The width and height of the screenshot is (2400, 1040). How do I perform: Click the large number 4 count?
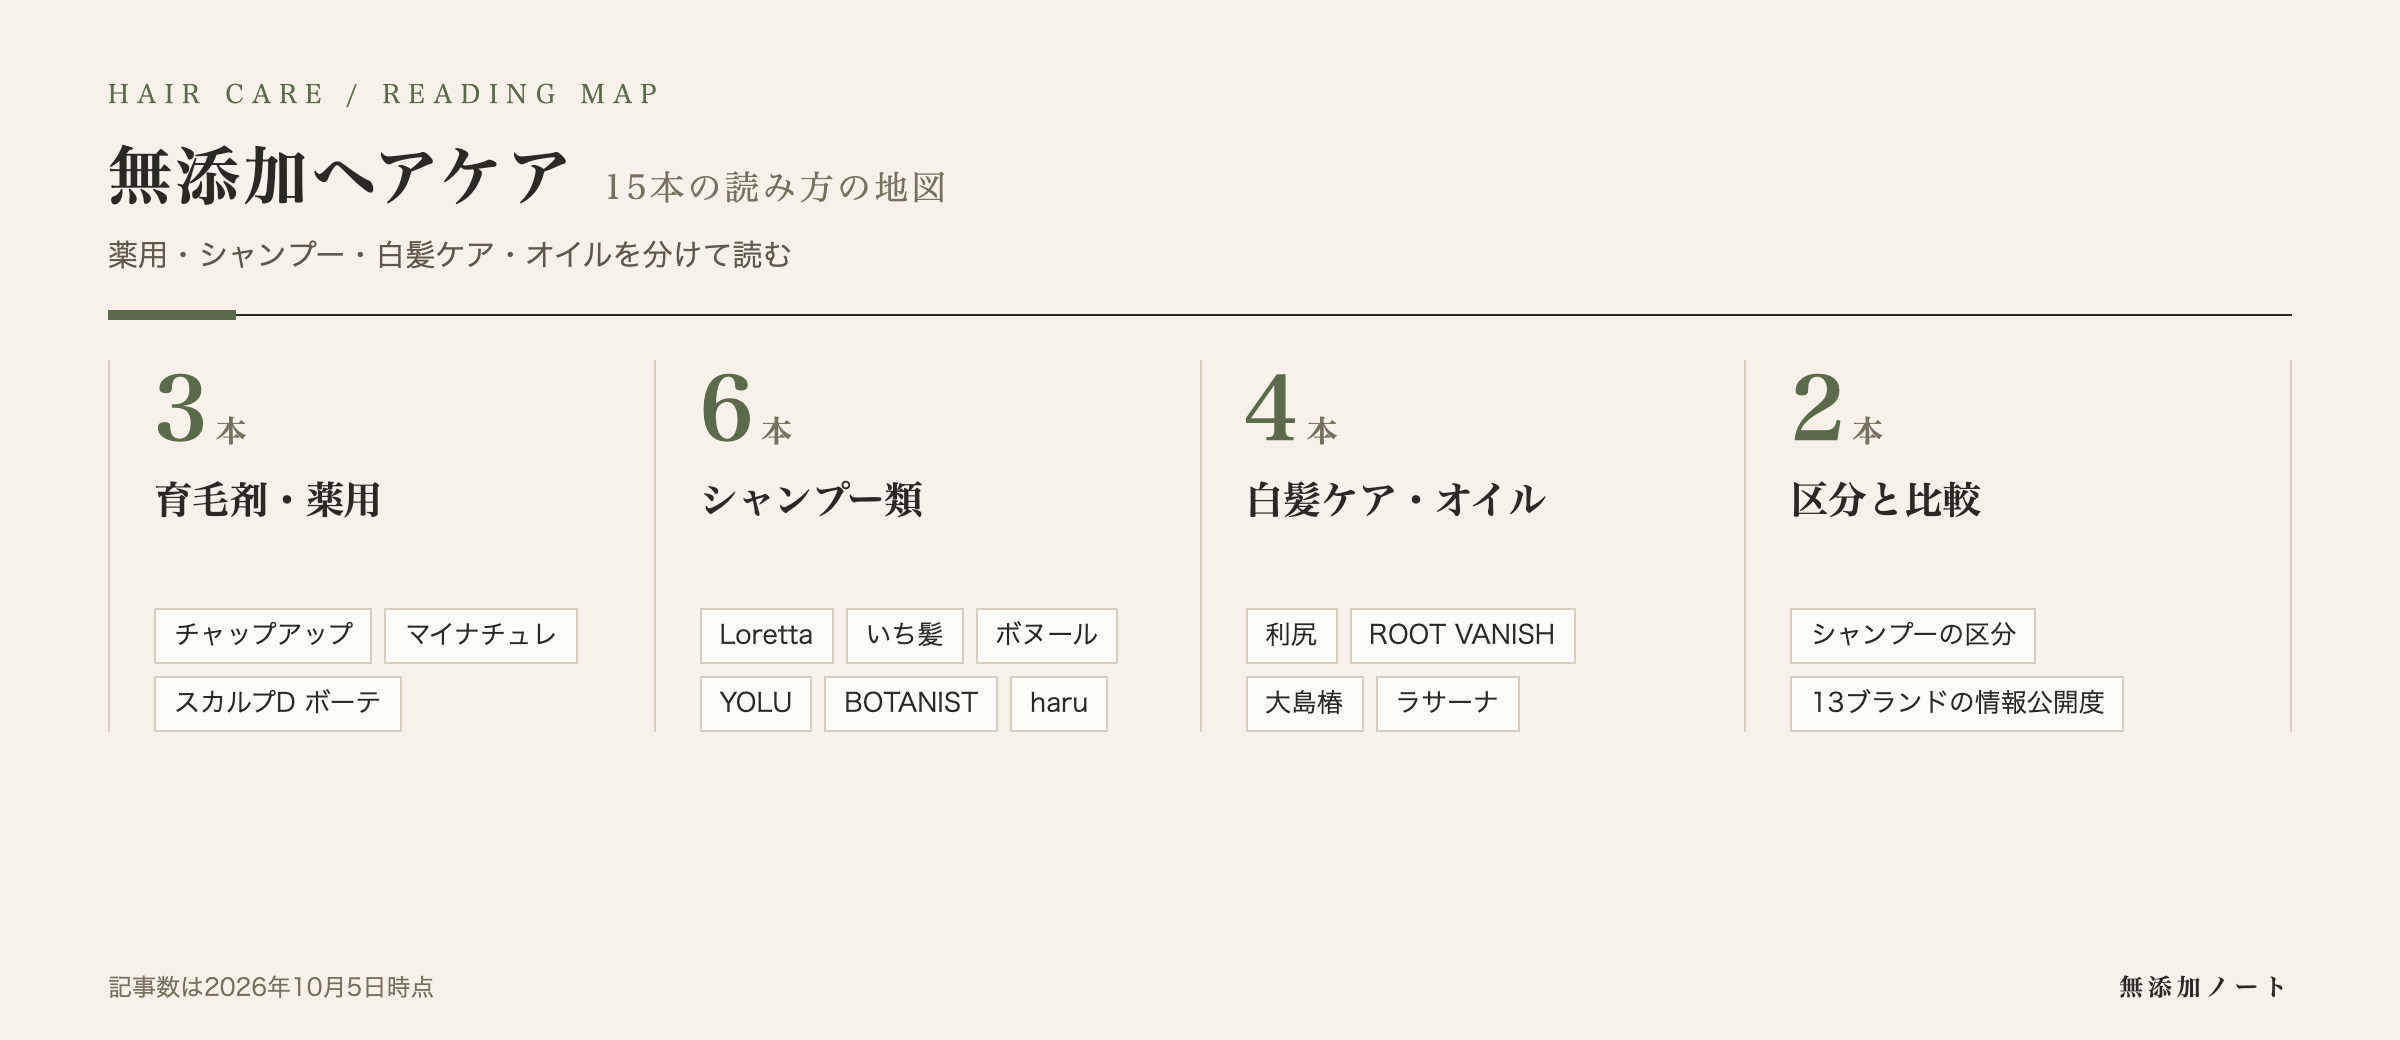pyautogui.click(x=1271, y=408)
